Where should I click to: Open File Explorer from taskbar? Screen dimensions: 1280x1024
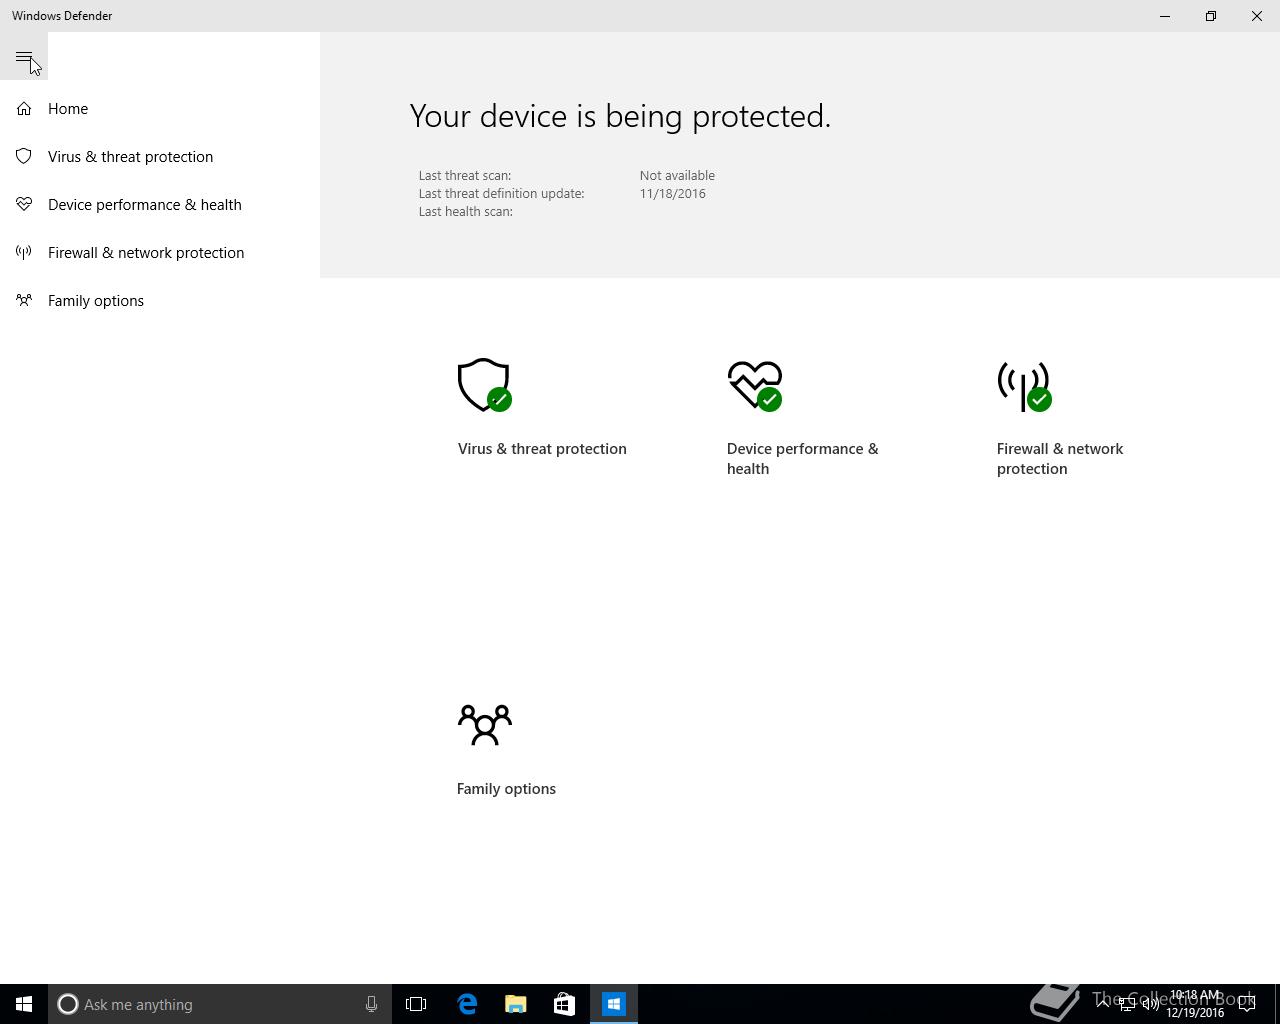tap(516, 1004)
